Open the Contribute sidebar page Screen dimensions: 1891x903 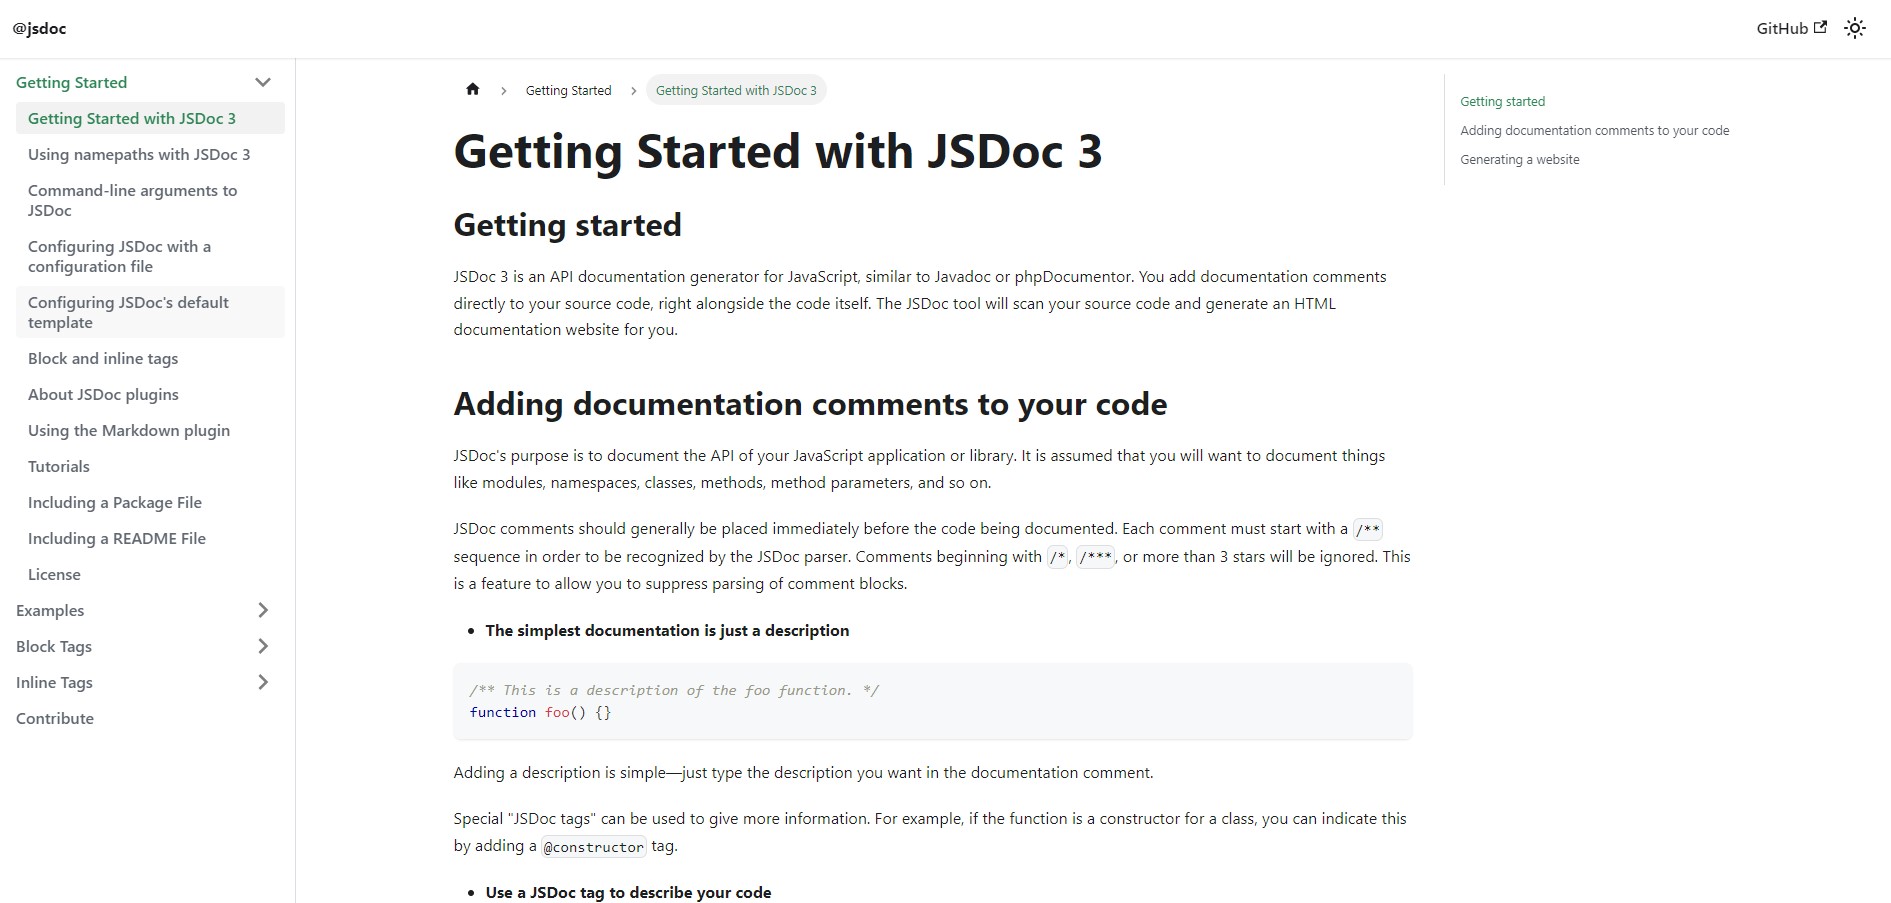click(55, 719)
